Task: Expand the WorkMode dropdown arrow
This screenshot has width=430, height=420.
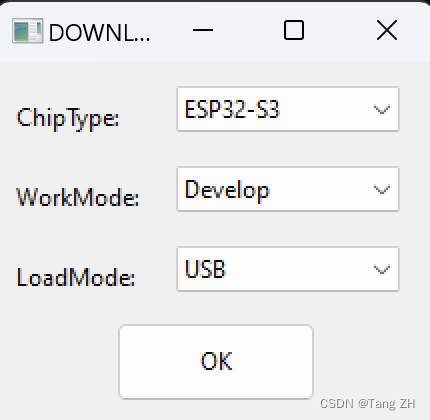Action: pyautogui.click(x=382, y=190)
